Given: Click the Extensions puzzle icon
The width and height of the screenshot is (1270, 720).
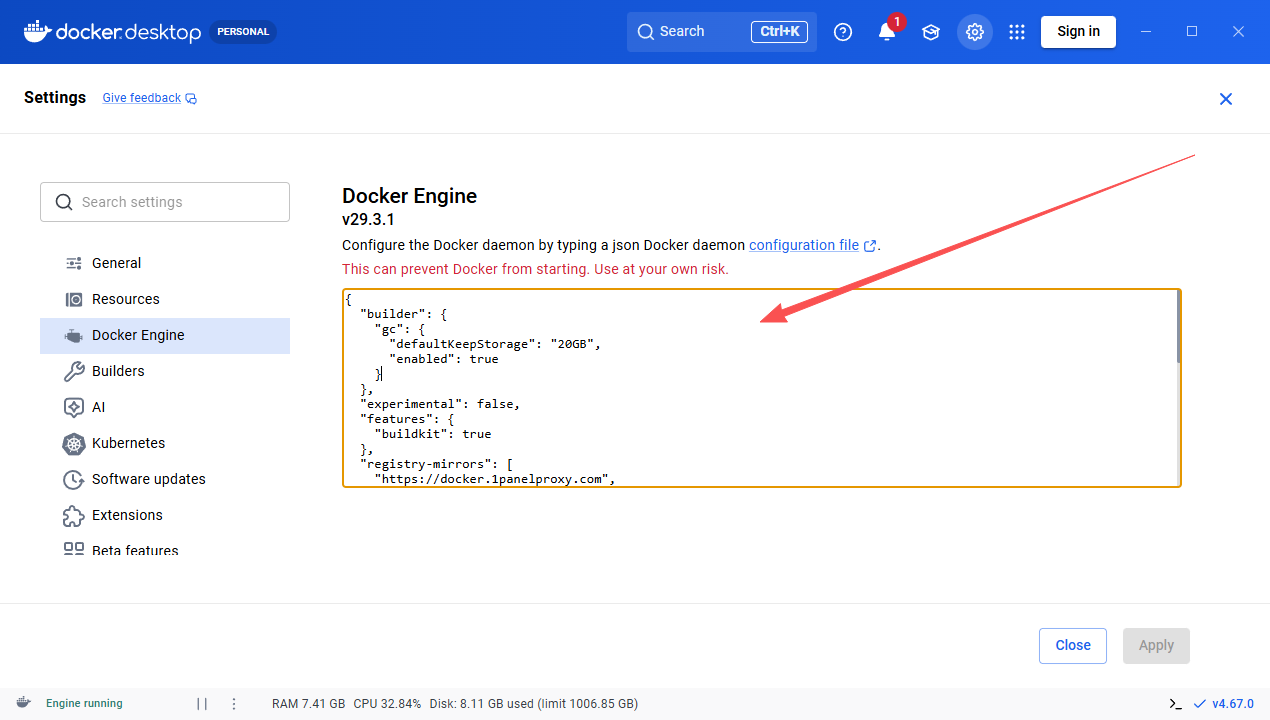Looking at the screenshot, I should 74,515.
